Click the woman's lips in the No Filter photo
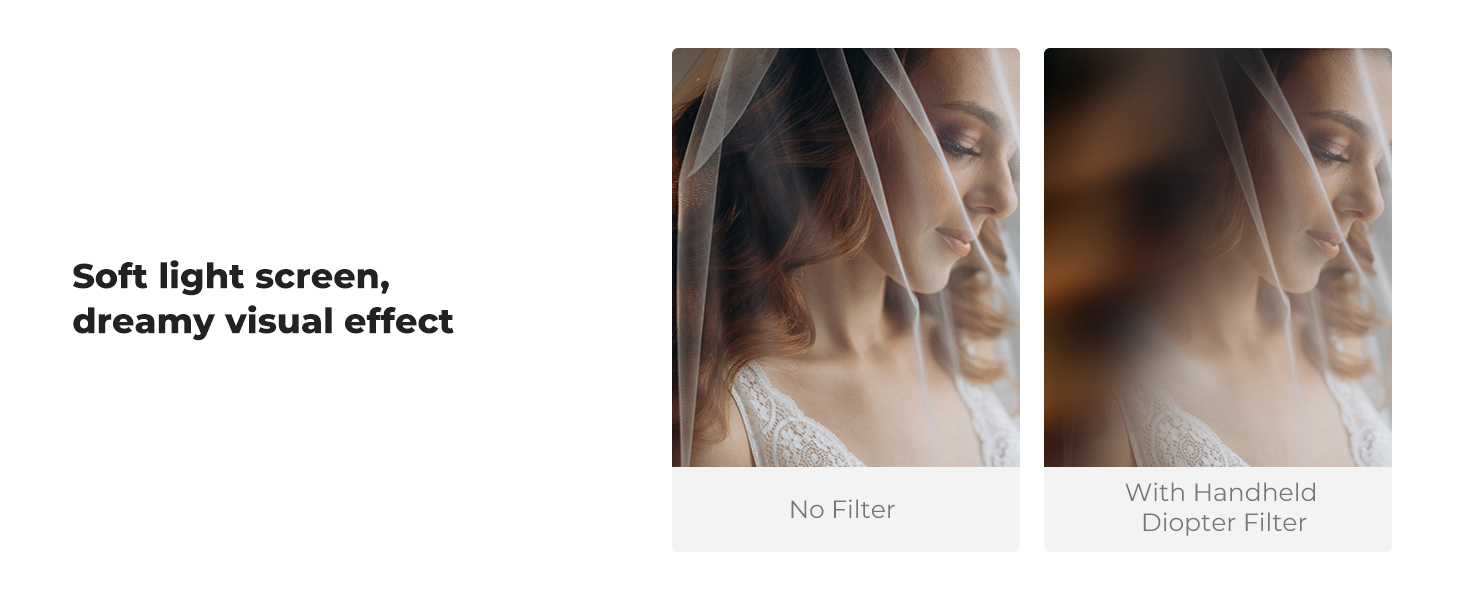The width and height of the screenshot is (1464, 600). pos(955,241)
